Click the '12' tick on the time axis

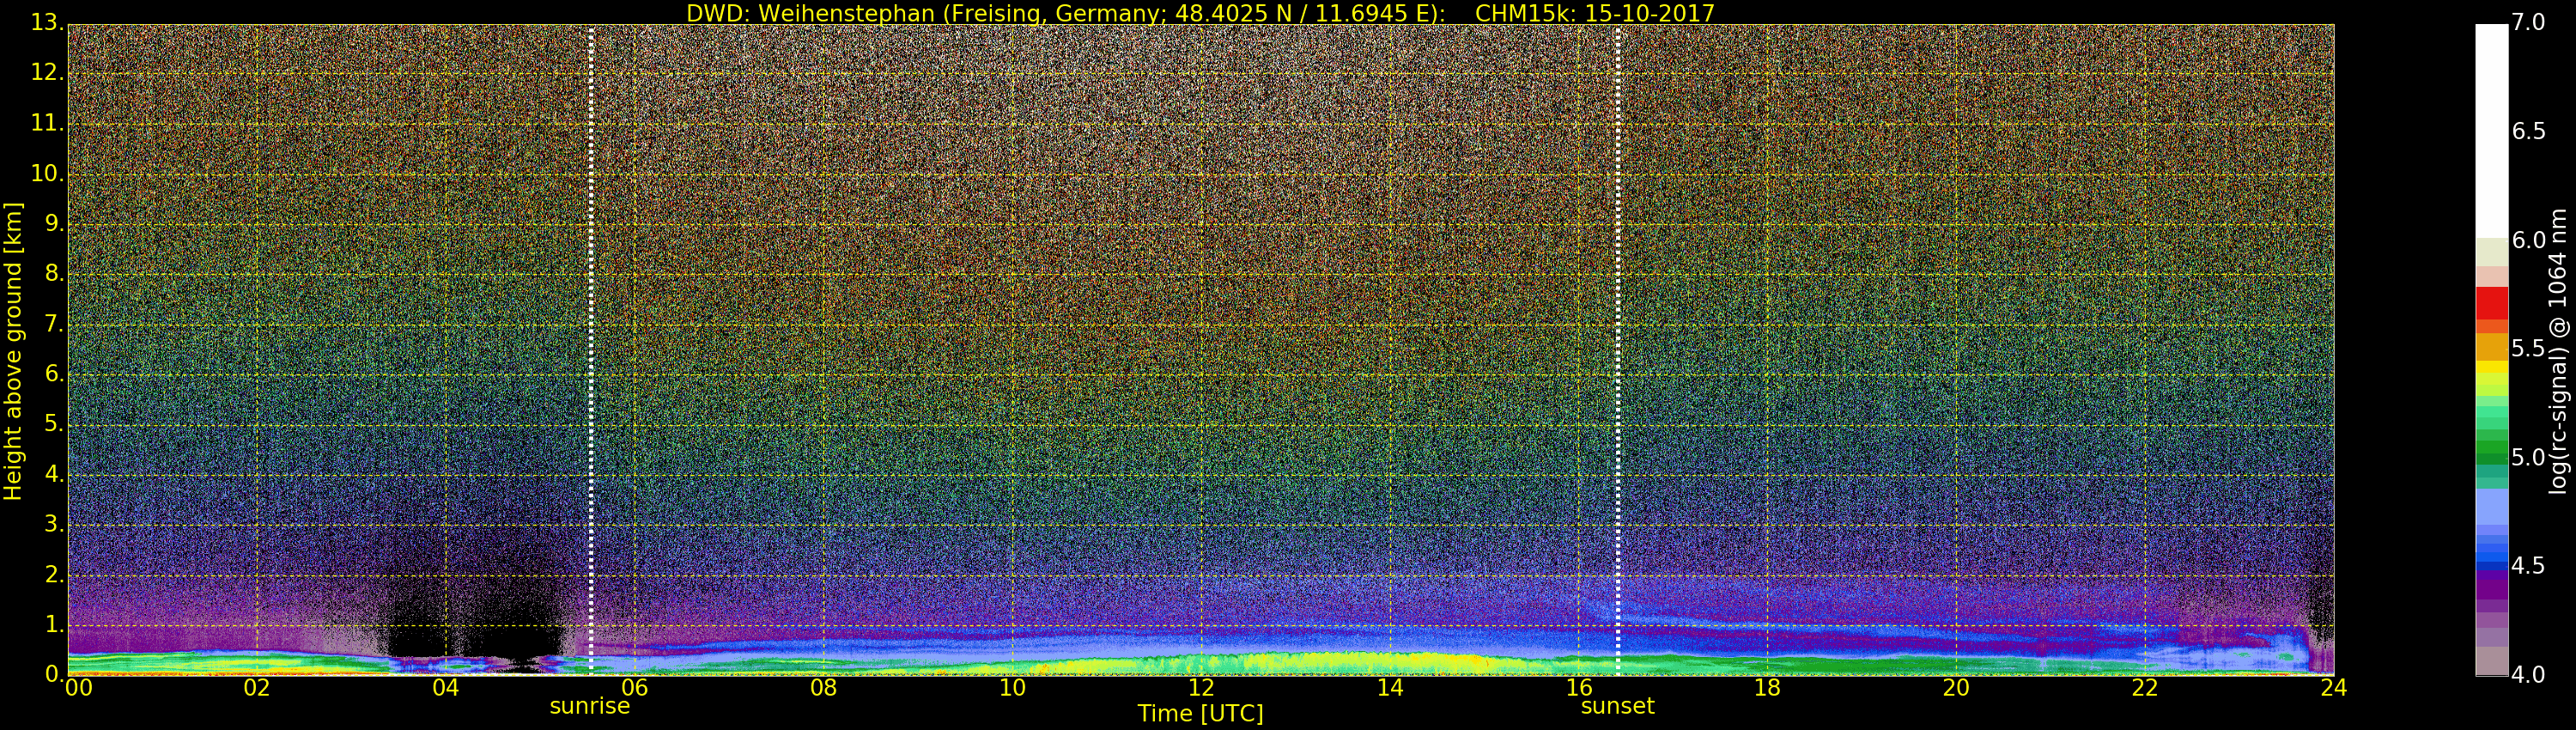pos(1201,688)
